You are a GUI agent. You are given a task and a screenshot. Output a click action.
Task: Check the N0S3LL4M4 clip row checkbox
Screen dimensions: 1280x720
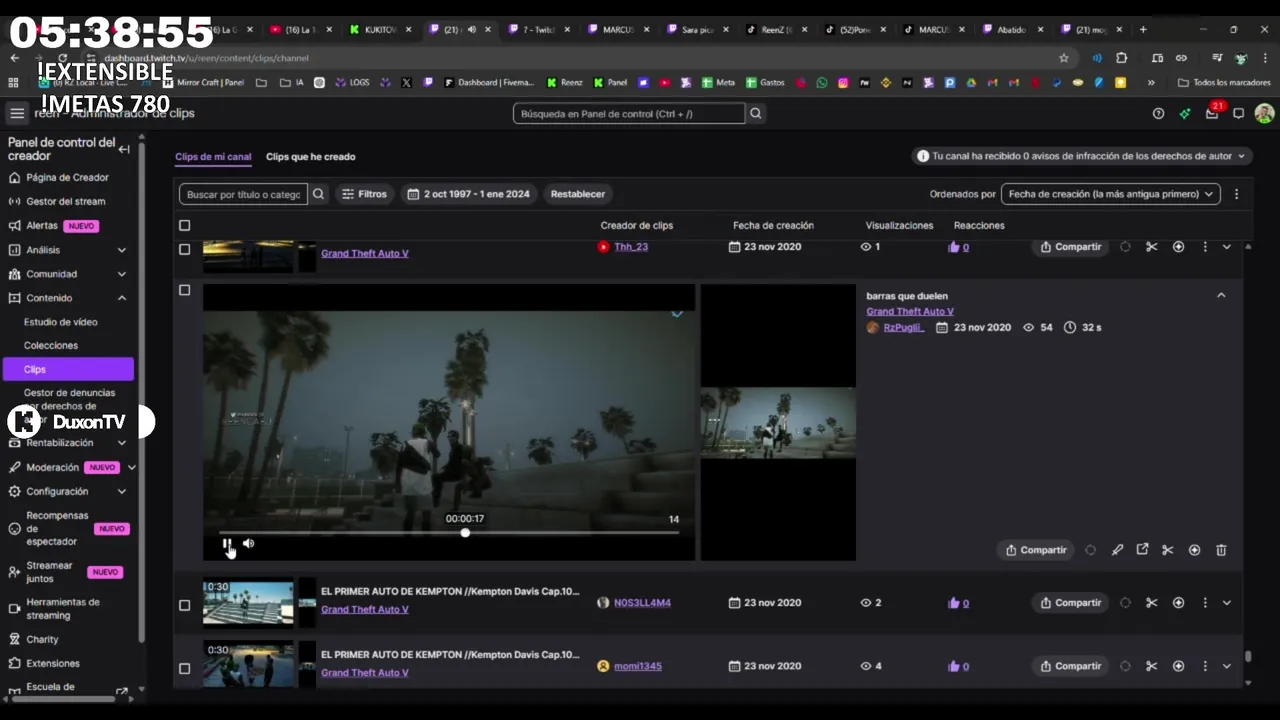(x=184, y=605)
